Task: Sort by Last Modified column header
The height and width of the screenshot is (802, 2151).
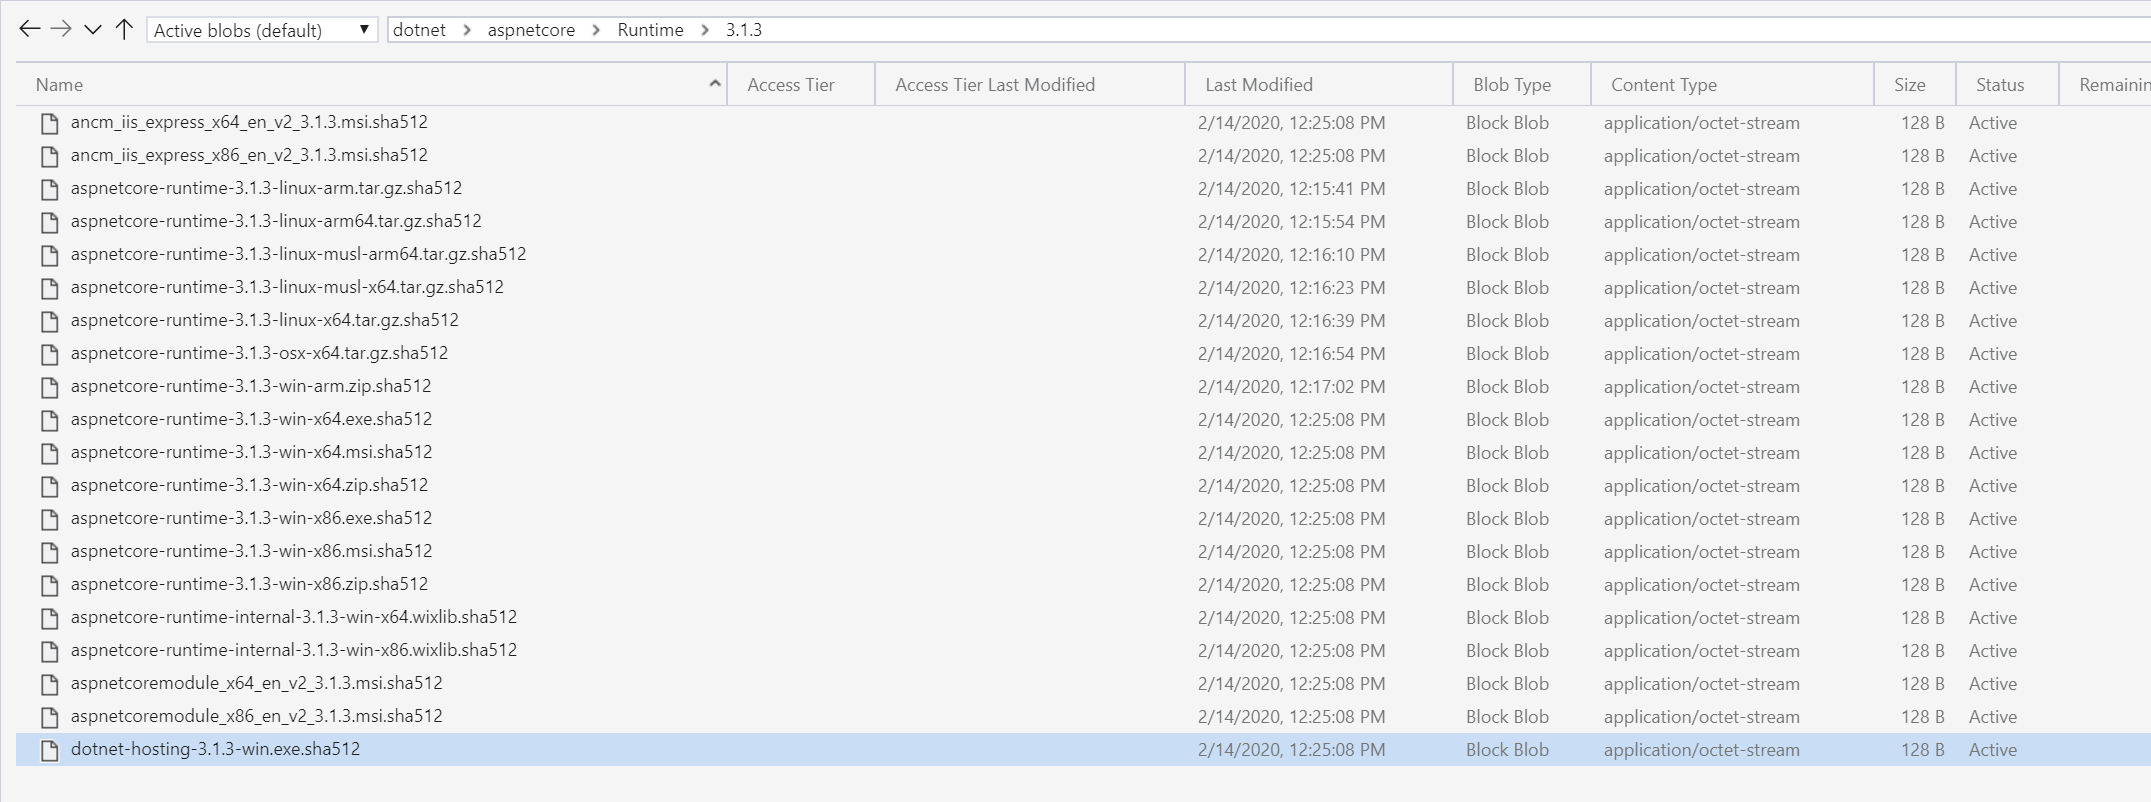Action: click(1259, 85)
